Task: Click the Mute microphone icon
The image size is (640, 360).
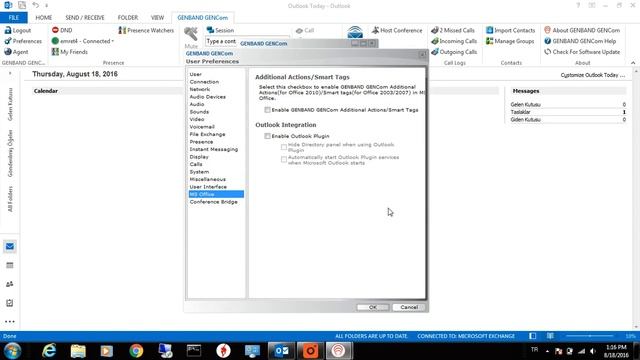Action: pos(191,34)
